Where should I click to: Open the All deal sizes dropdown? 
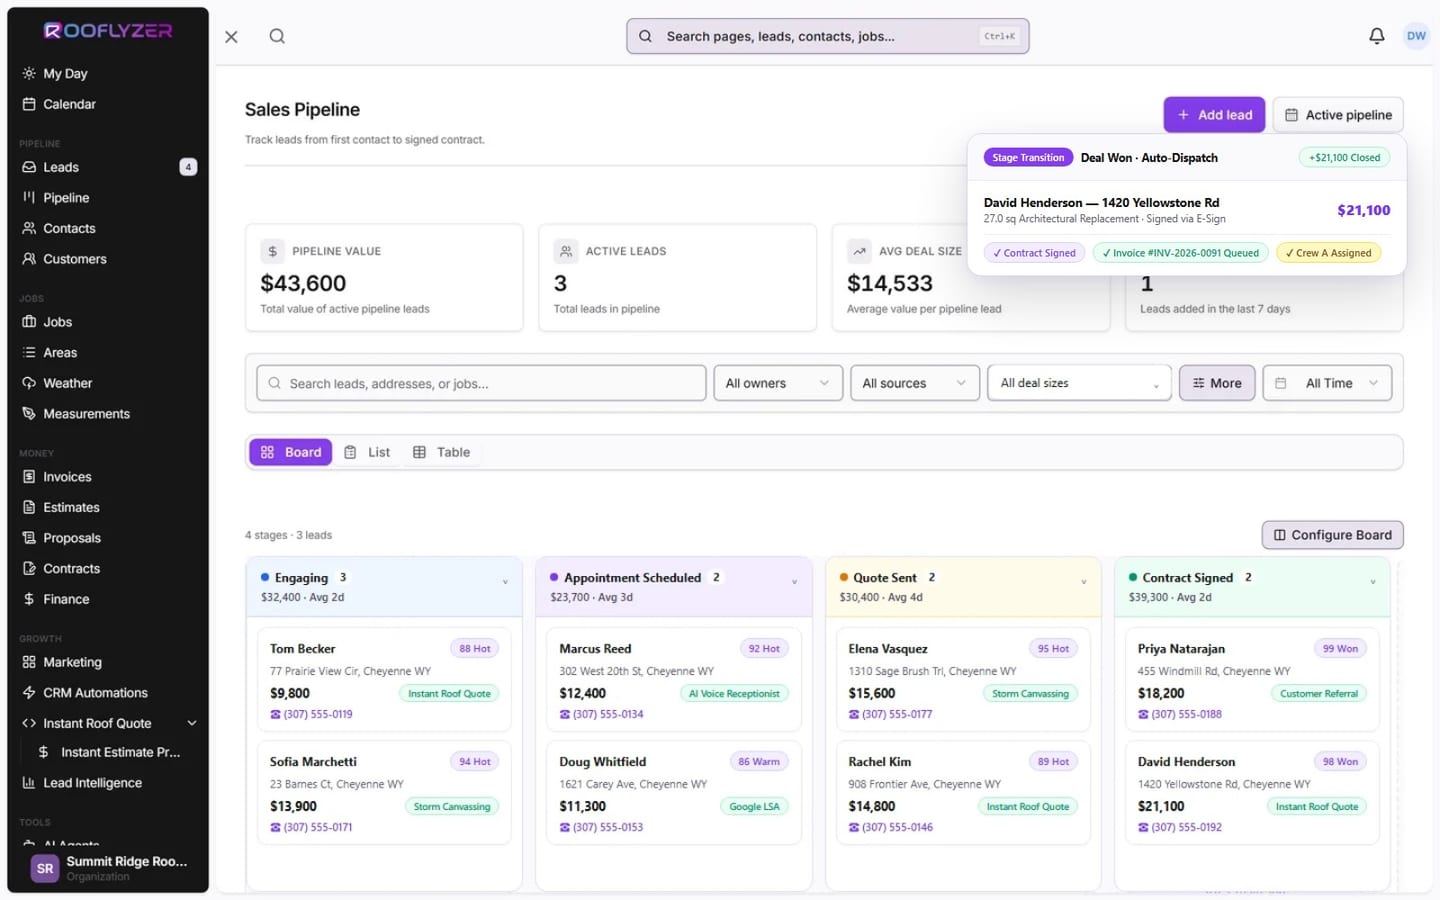pos(1079,383)
